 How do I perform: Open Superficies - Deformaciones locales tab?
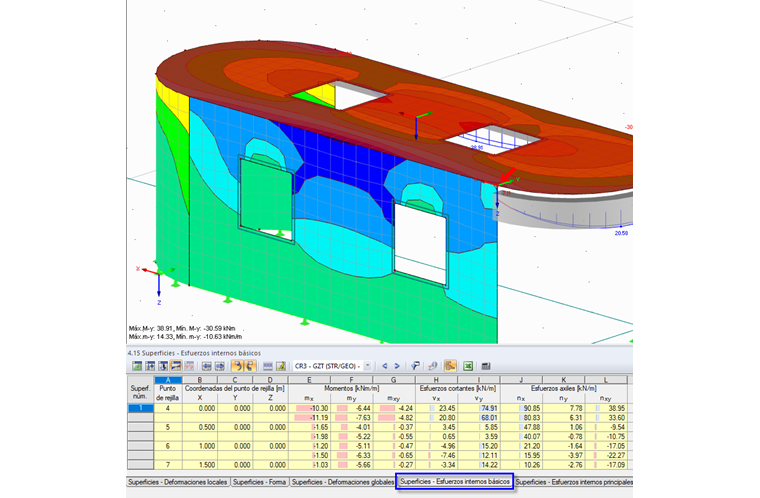(x=177, y=482)
